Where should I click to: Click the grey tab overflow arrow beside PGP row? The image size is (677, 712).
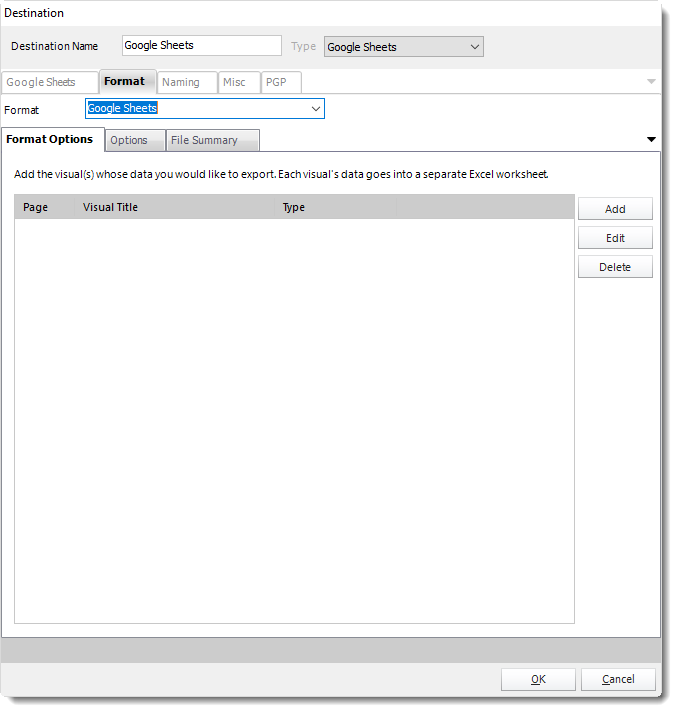tap(651, 82)
